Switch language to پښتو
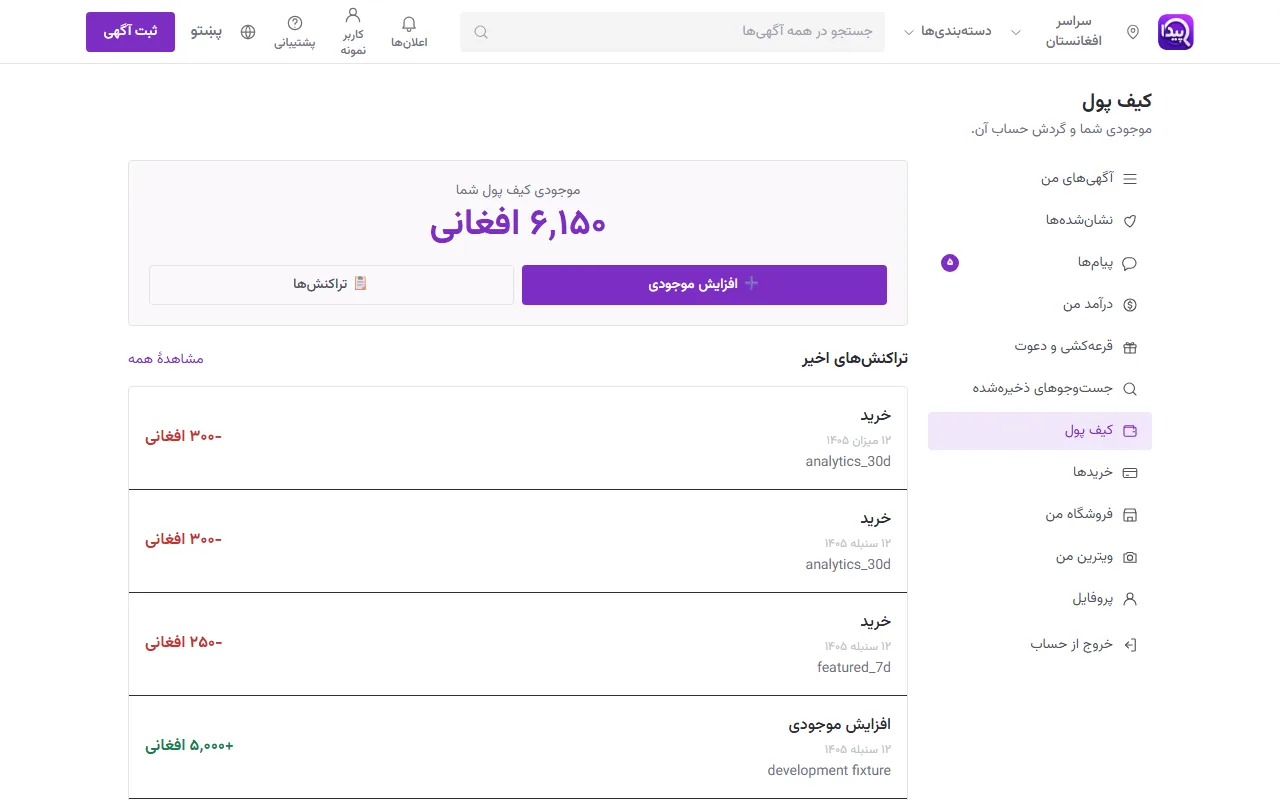This screenshot has height=800, width=1280. [207, 32]
